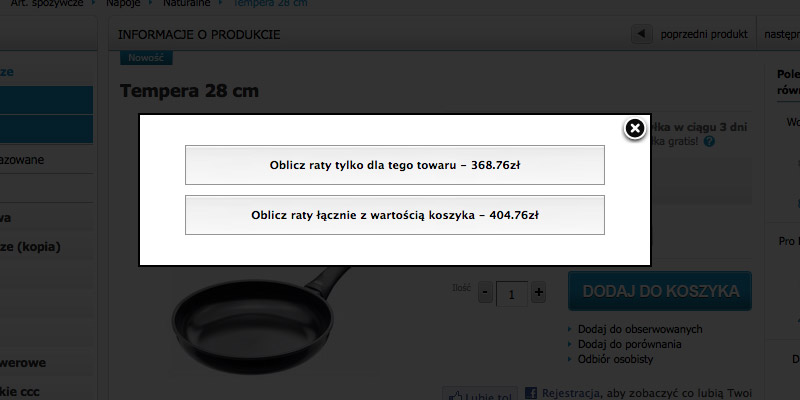Close the installment popup with X icon
800x400 pixels.
[x=635, y=129]
